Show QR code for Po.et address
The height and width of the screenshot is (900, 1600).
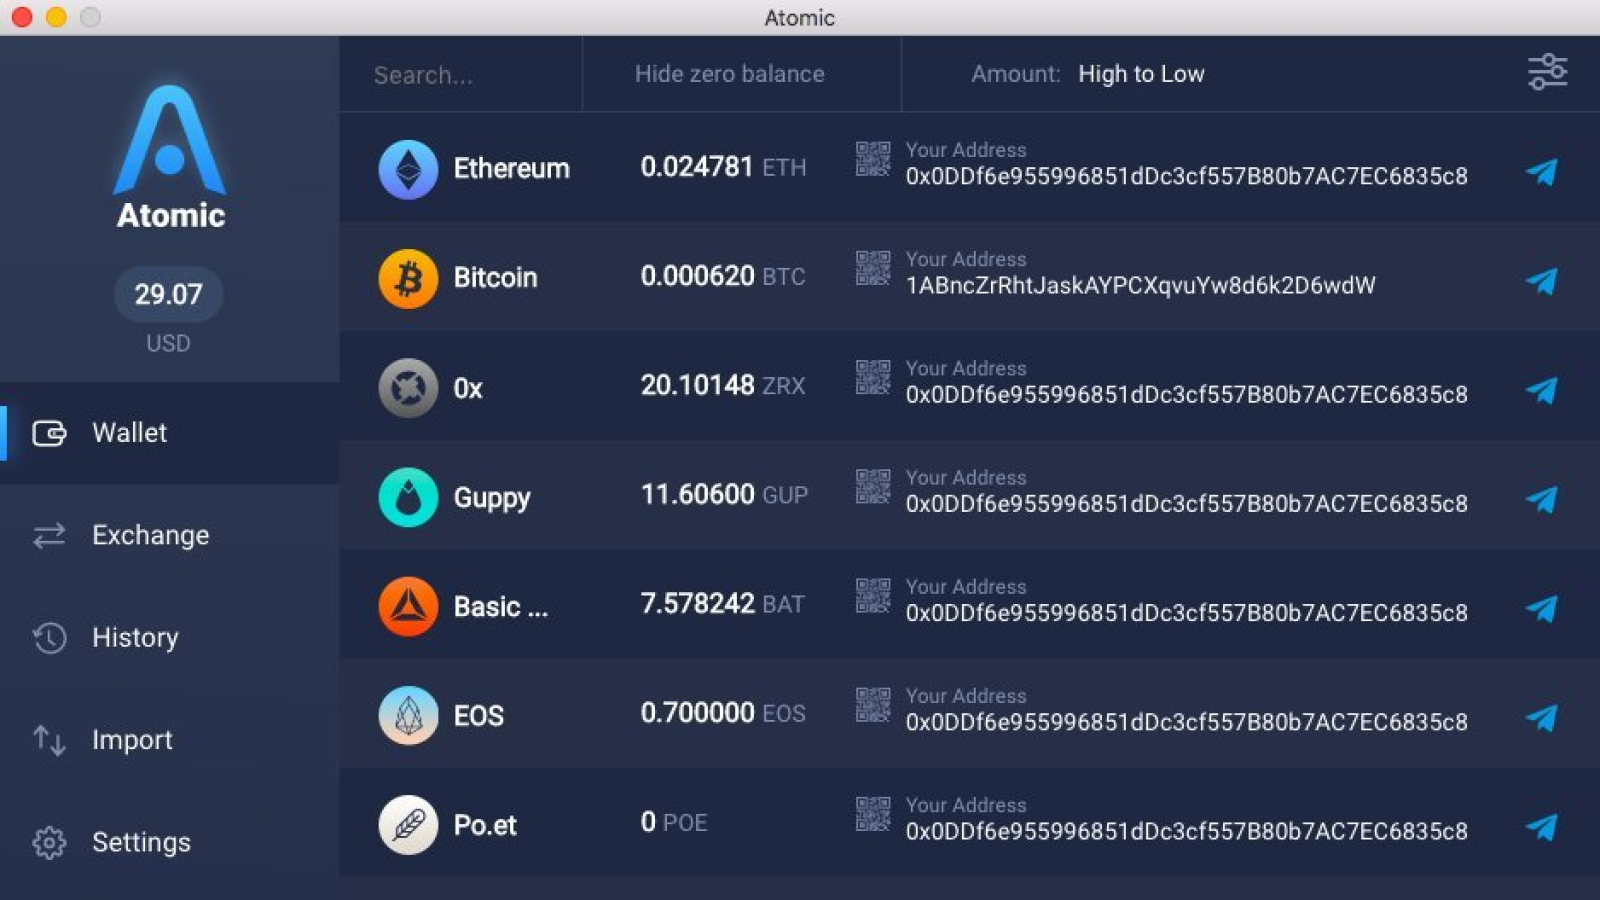[873, 814]
